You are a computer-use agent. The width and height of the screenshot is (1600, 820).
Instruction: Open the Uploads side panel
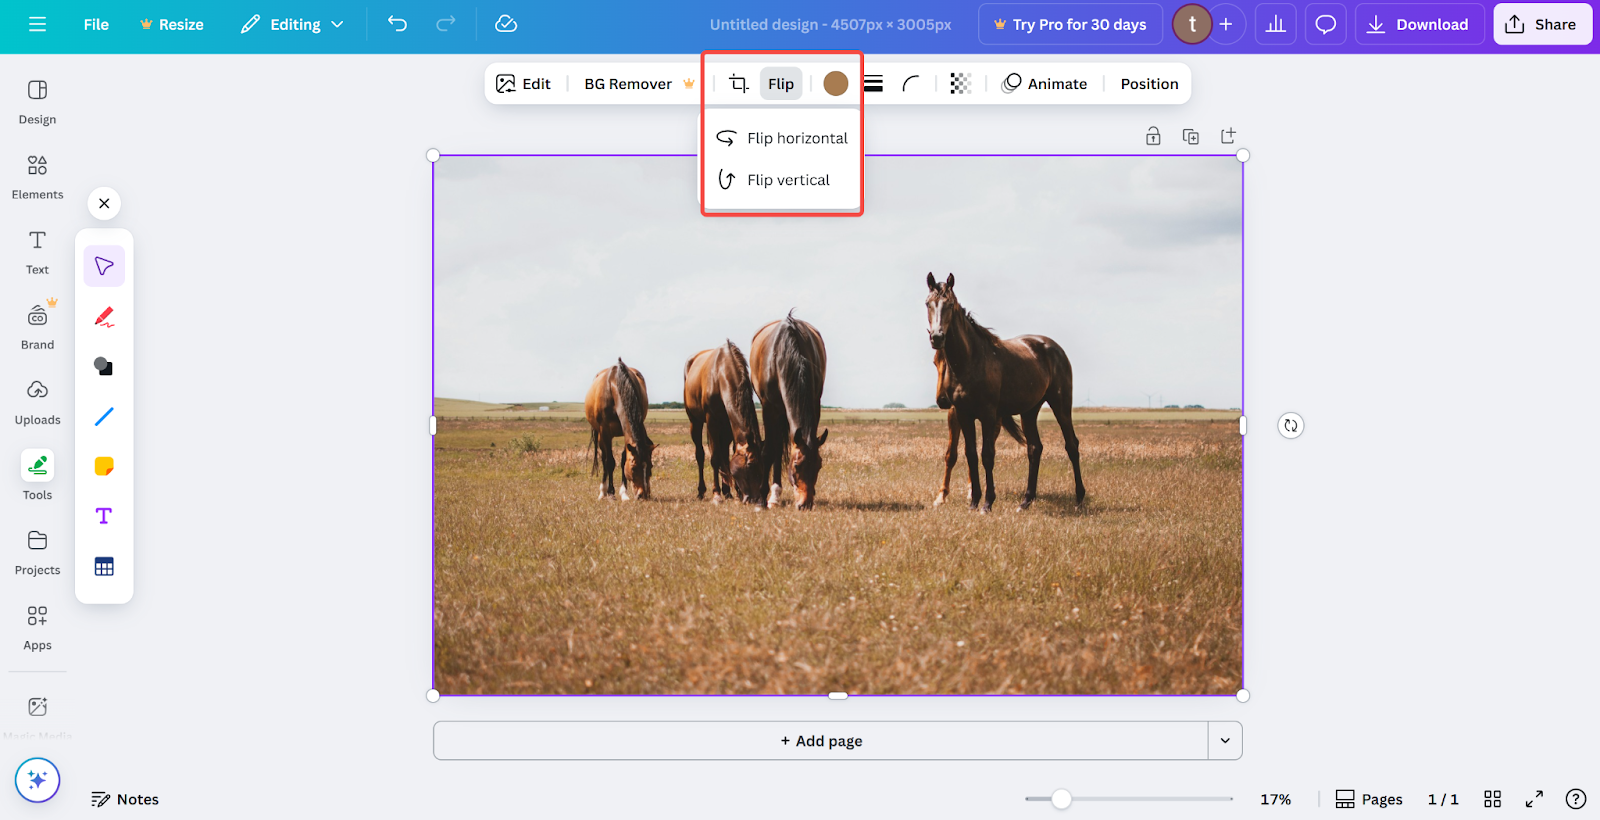(37, 402)
